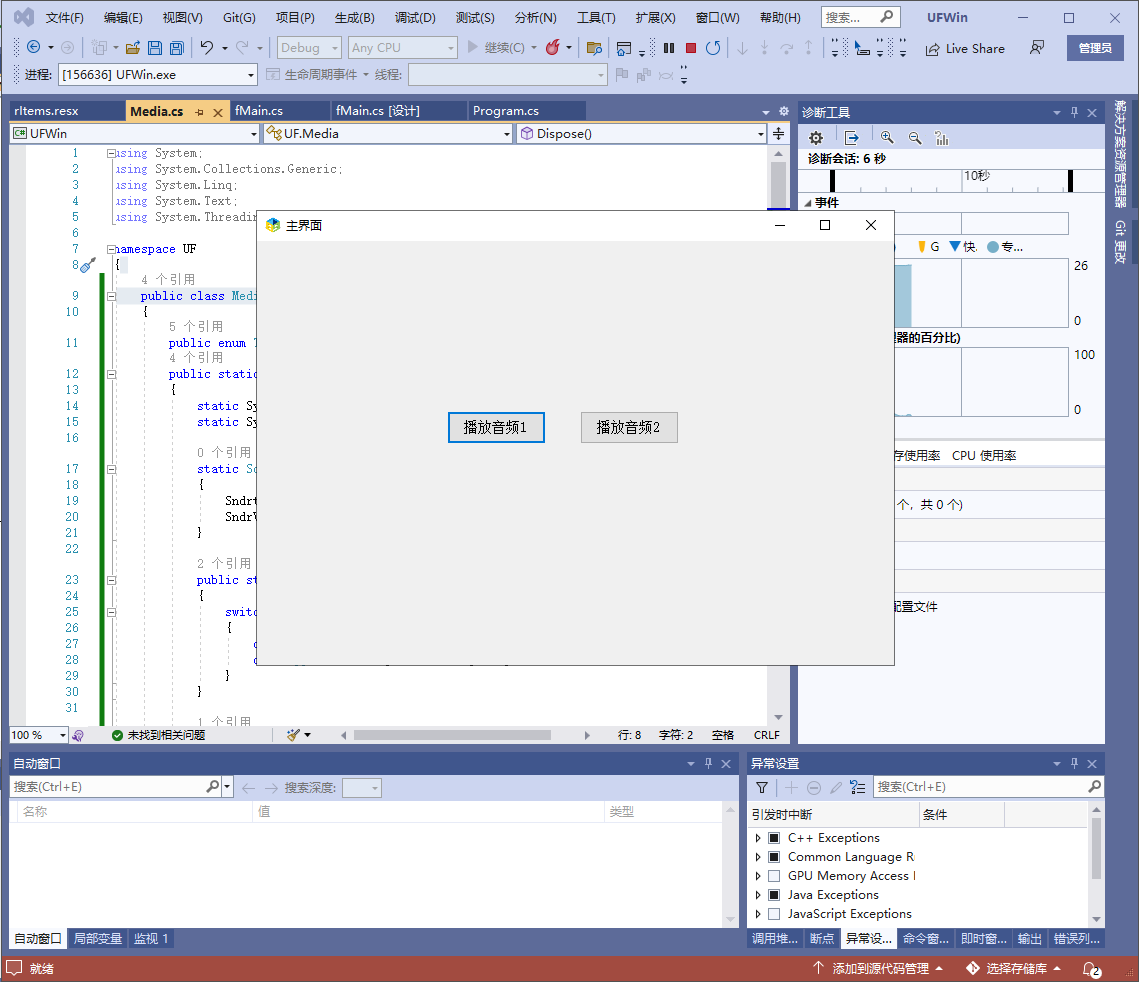
Task: Switch to the 局部变量 tab
Action: point(97,938)
